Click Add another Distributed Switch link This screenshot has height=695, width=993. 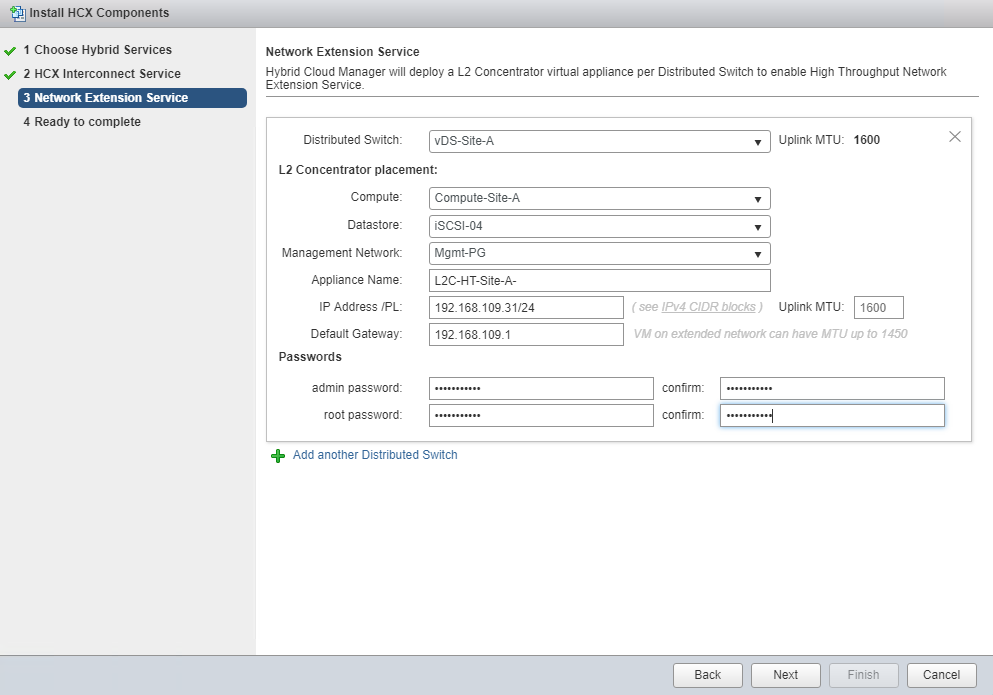(x=375, y=455)
